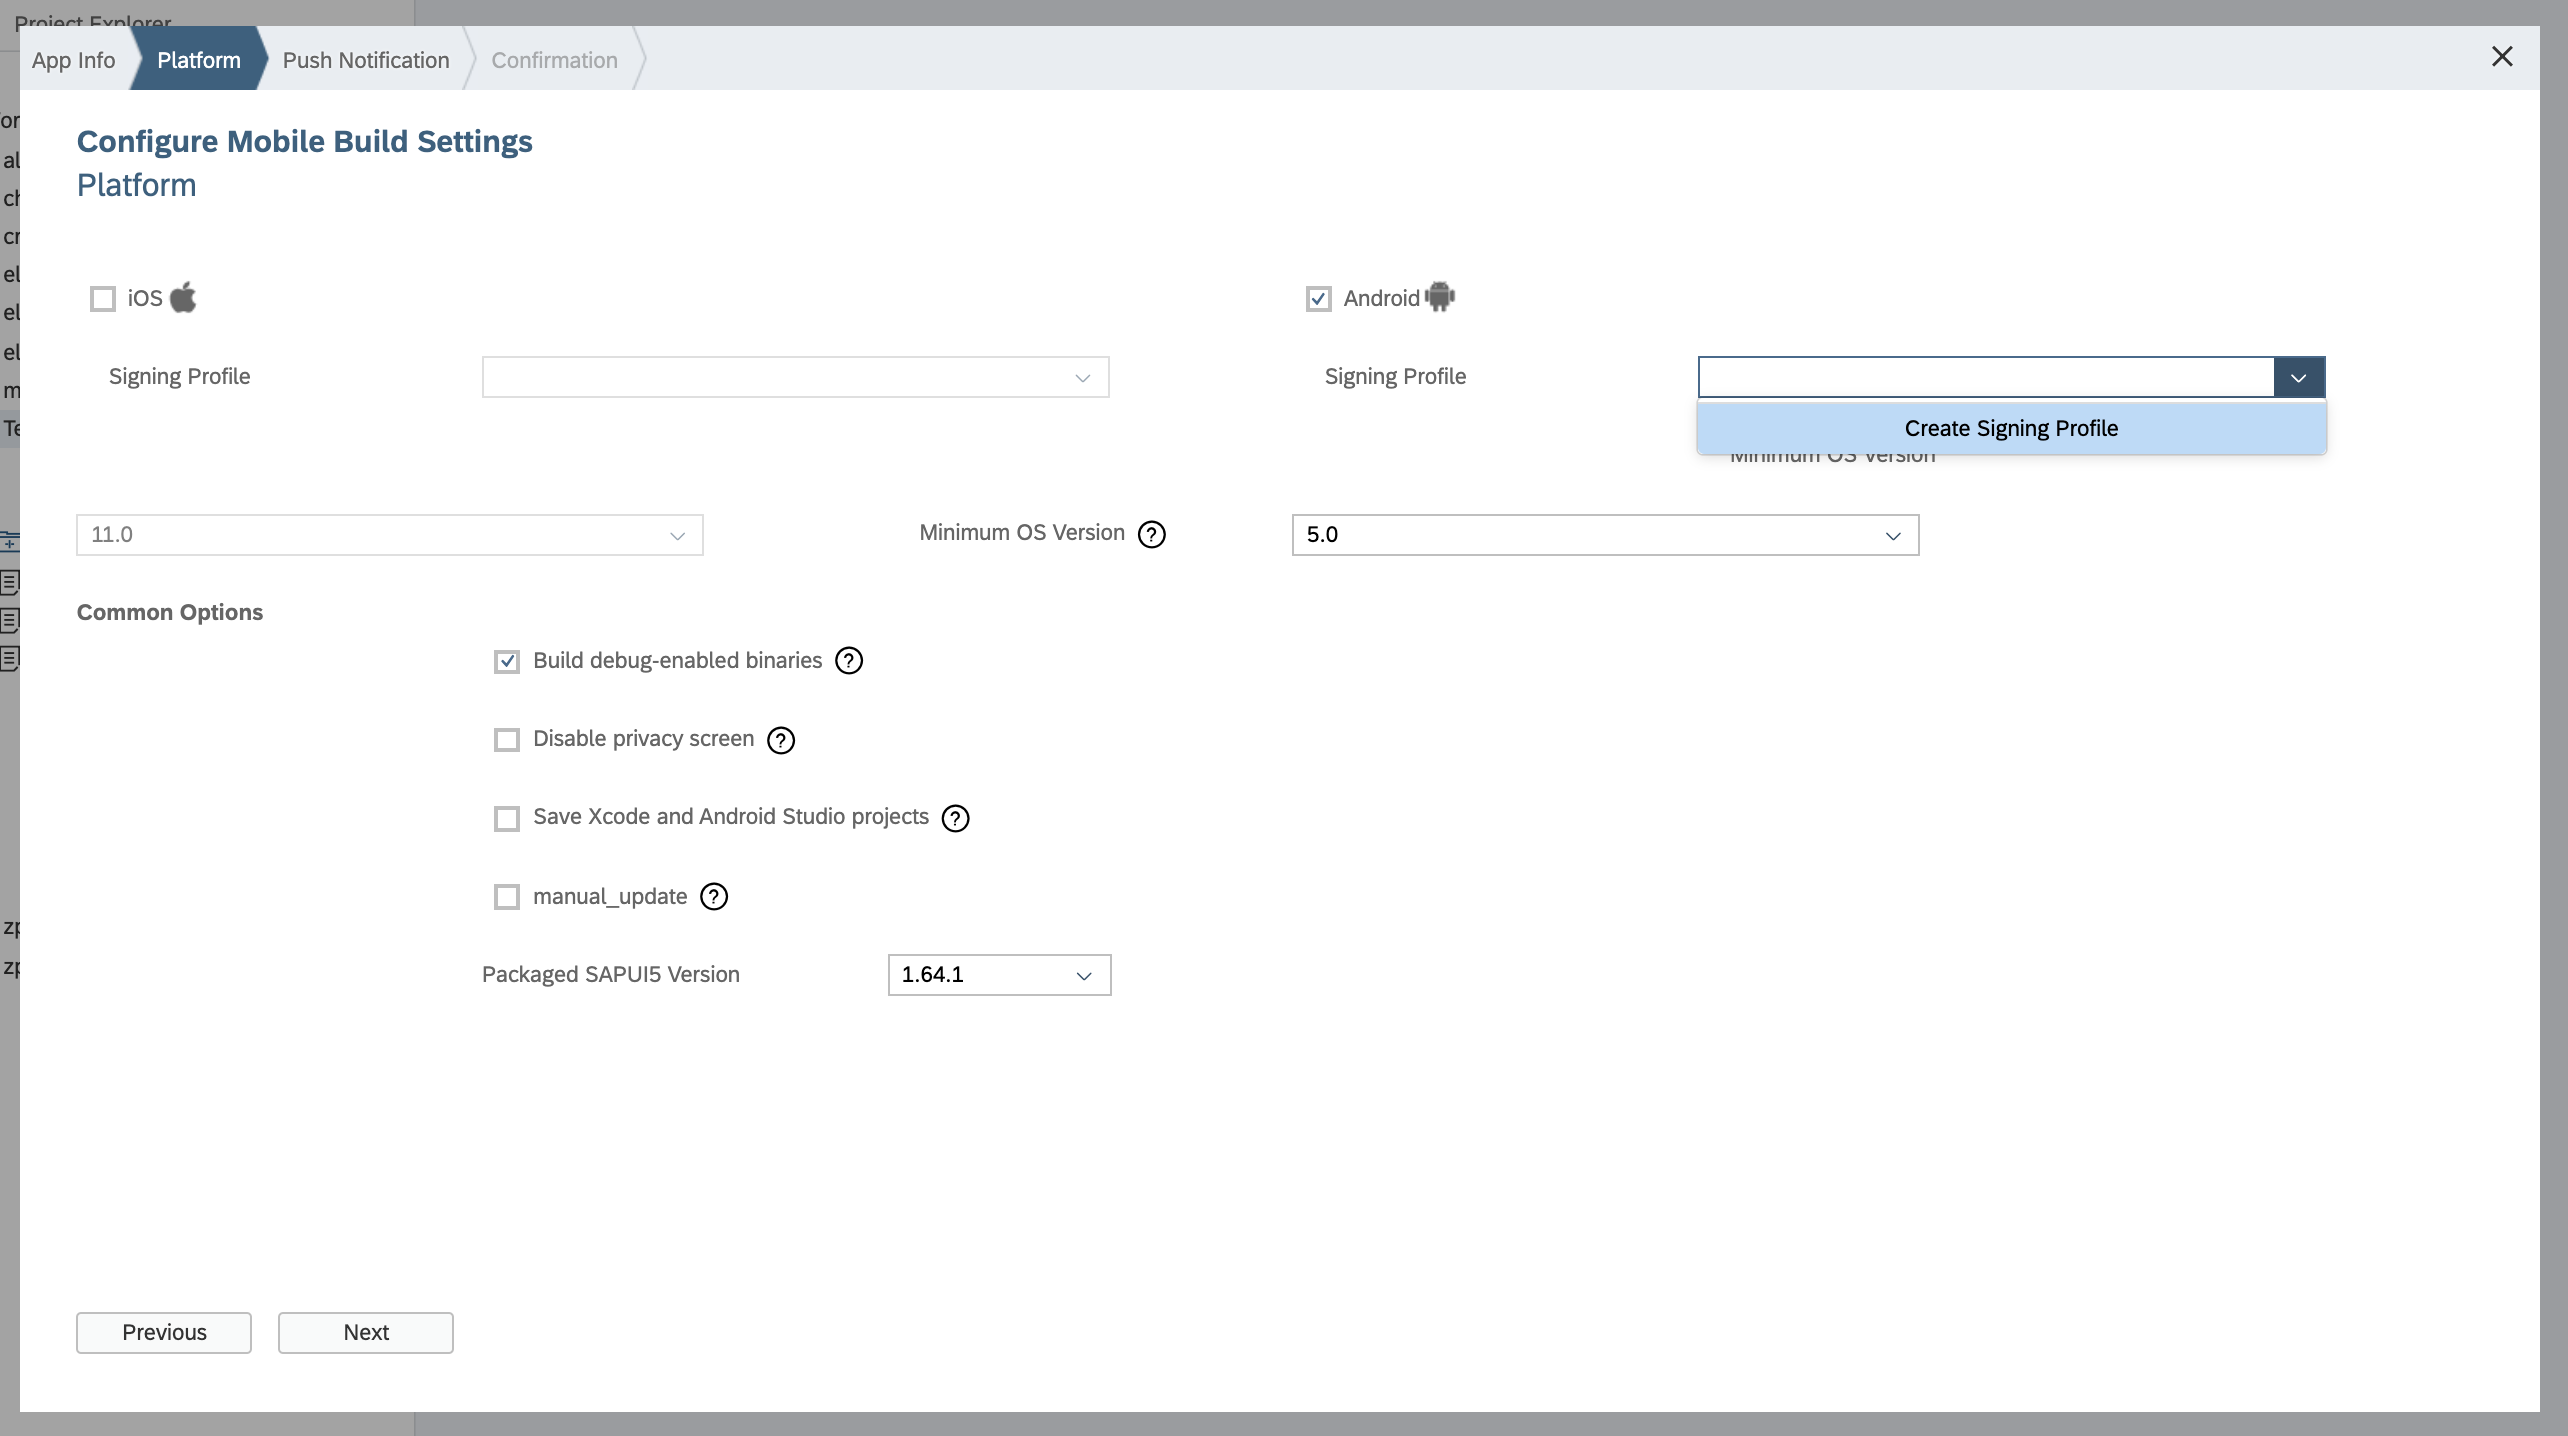Click the Next button
The height and width of the screenshot is (1436, 2568).
[x=366, y=1333]
